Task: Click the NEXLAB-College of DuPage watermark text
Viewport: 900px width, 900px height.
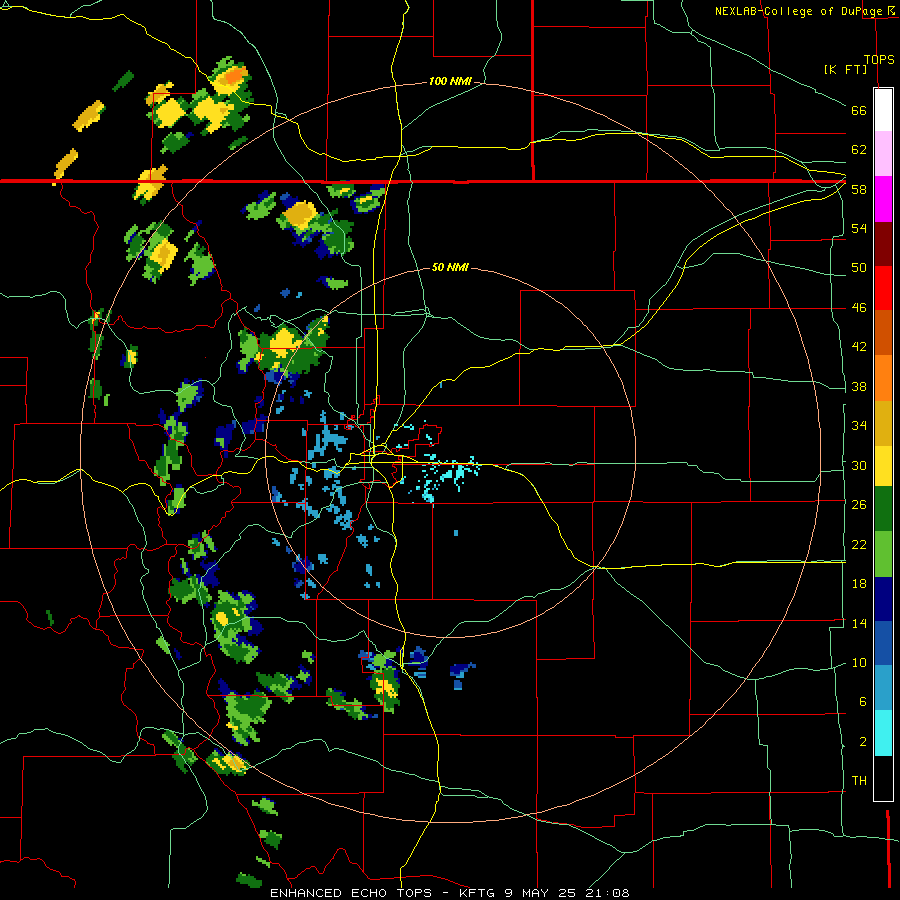Action: point(799,11)
